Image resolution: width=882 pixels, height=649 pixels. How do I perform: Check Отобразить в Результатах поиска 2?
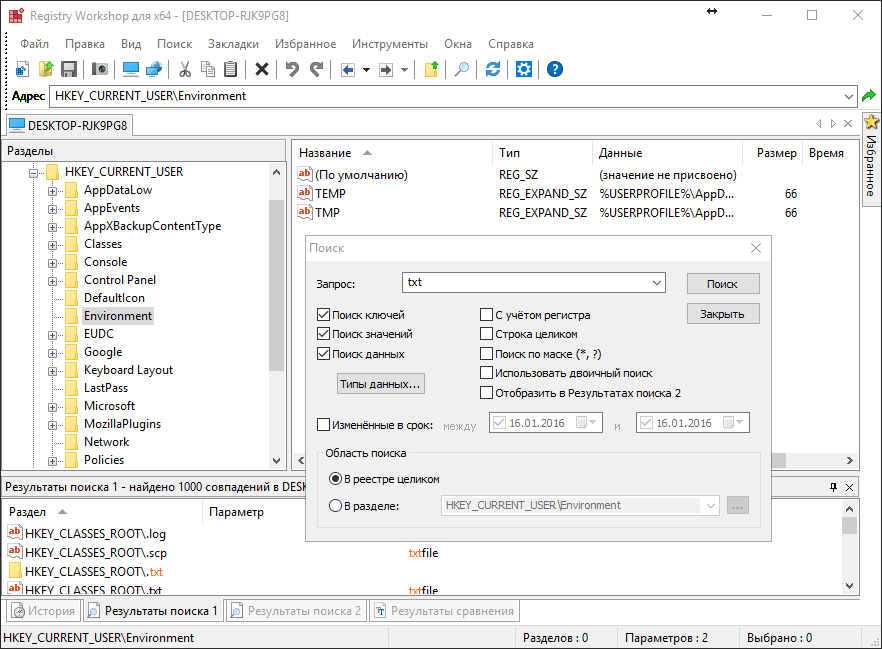coord(487,393)
